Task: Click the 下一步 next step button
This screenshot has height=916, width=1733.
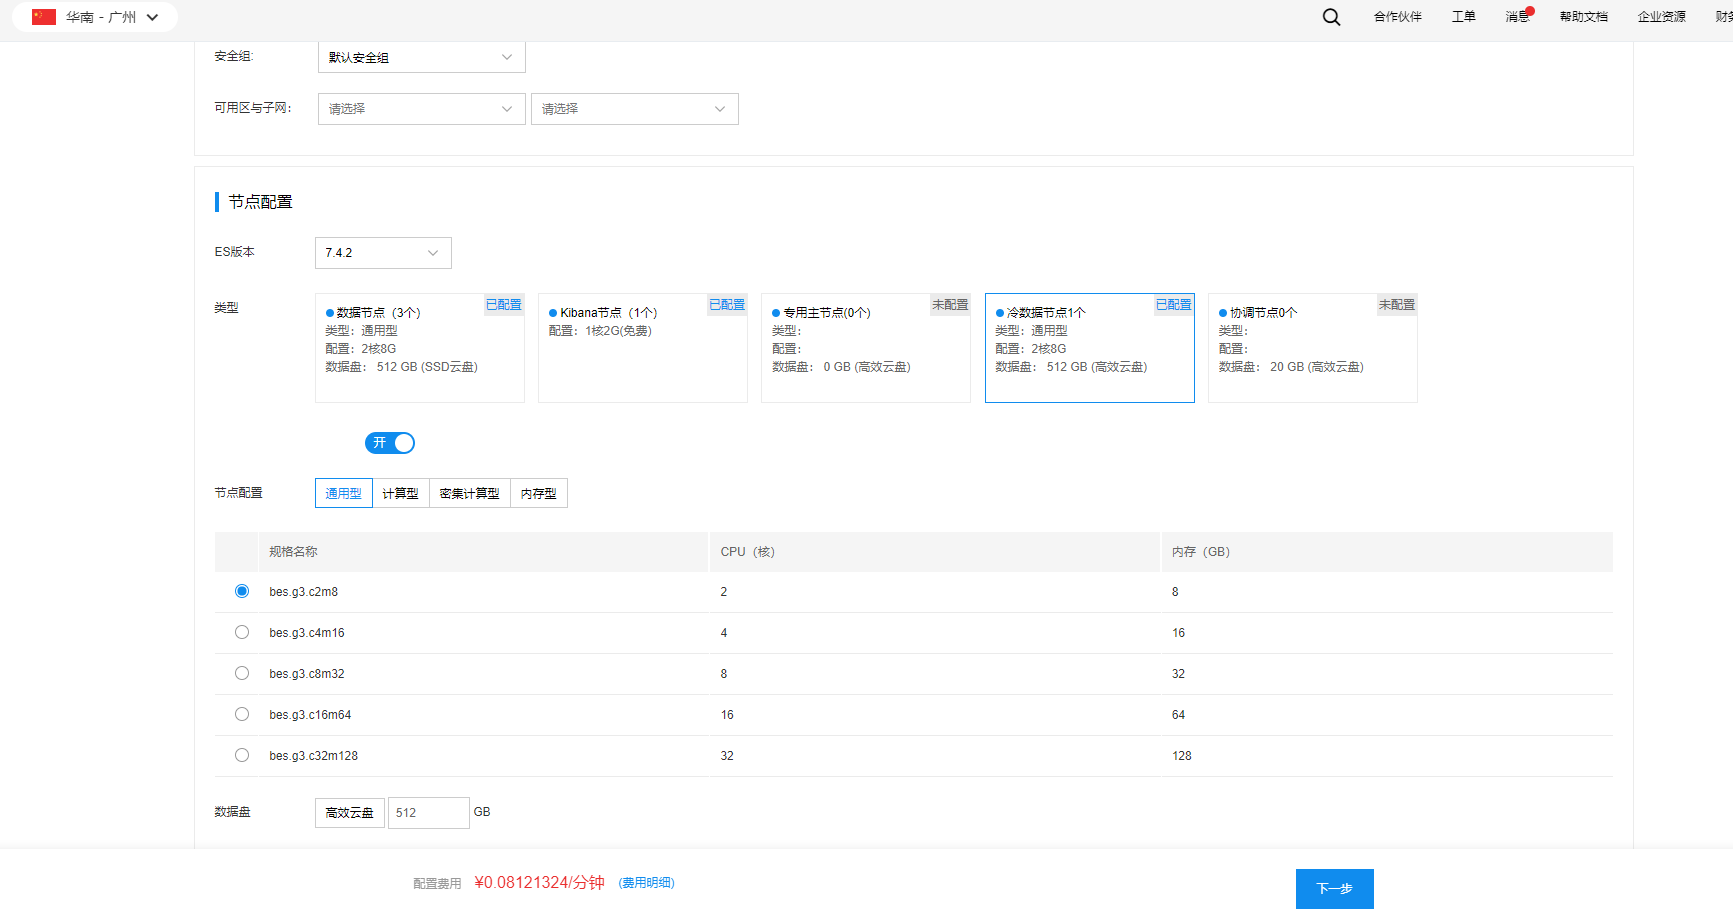Action: [1334, 888]
